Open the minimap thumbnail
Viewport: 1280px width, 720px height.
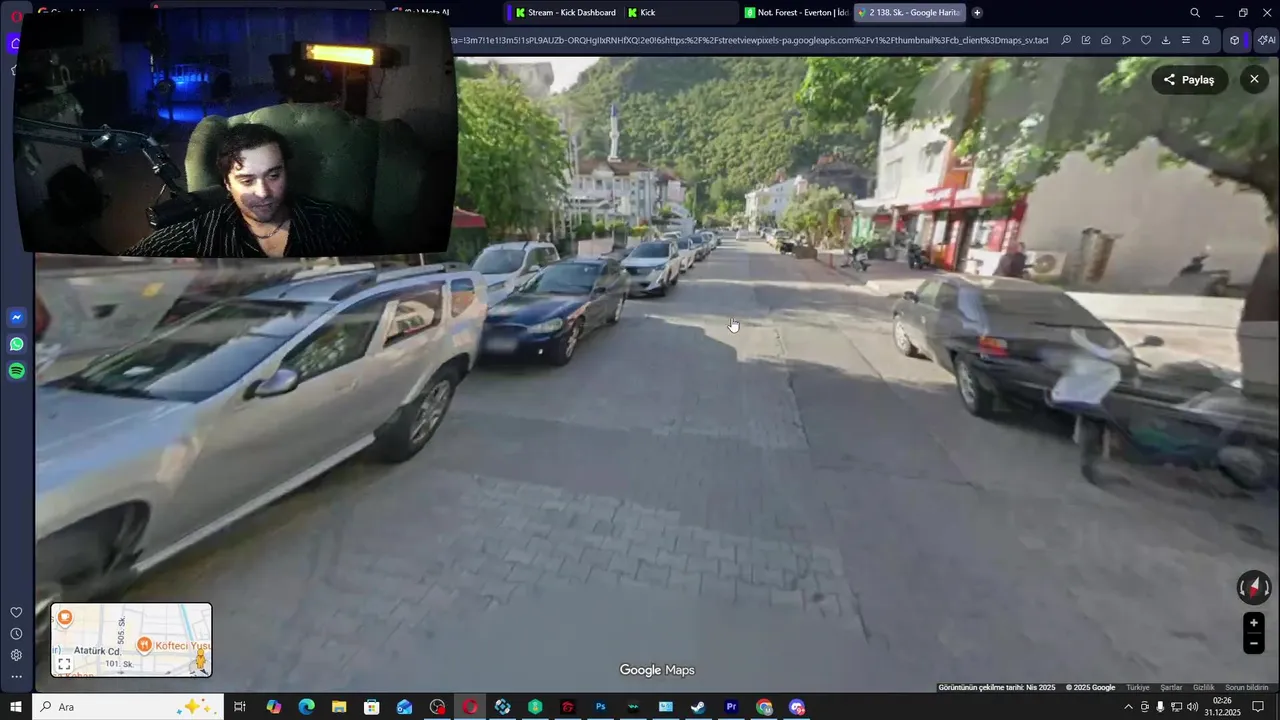click(131, 640)
